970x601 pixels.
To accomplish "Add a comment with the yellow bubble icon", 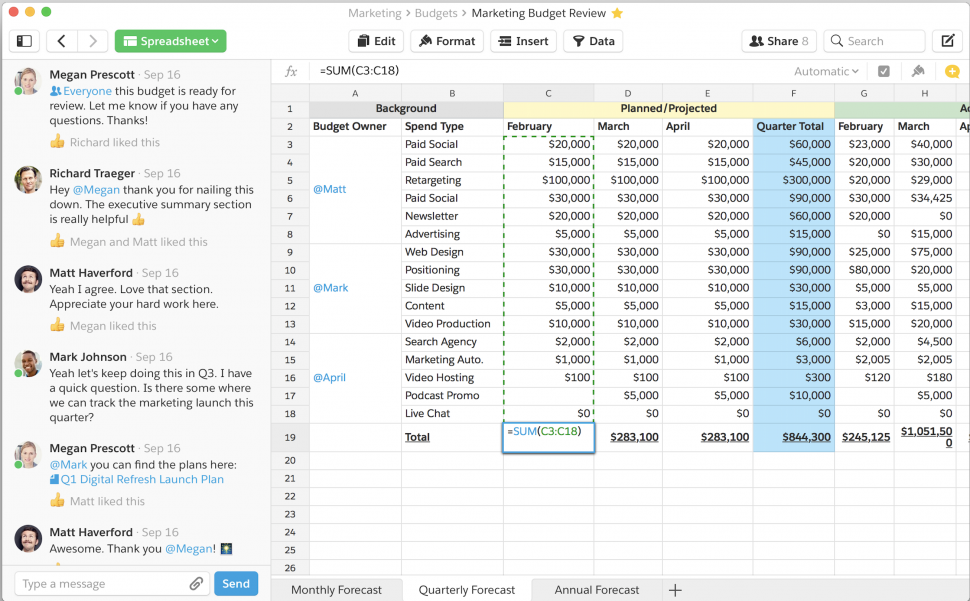I will pos(953,72).
